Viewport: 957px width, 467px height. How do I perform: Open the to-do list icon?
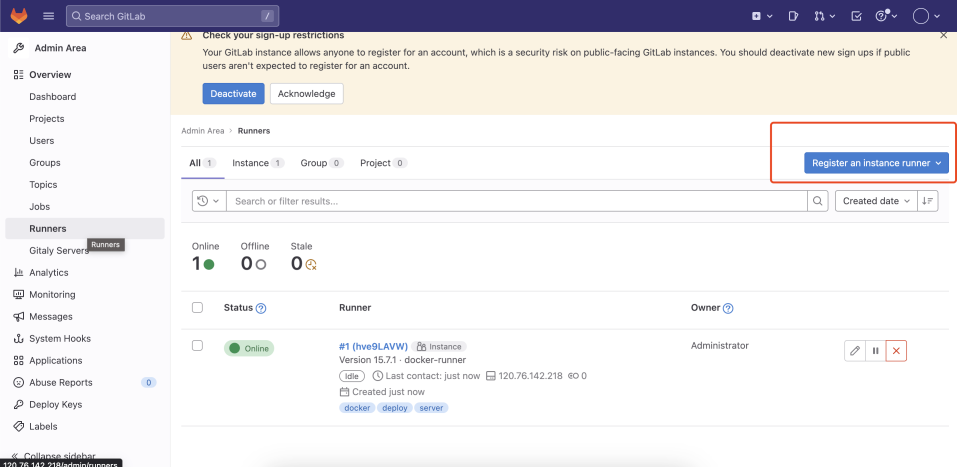point(856,16)
